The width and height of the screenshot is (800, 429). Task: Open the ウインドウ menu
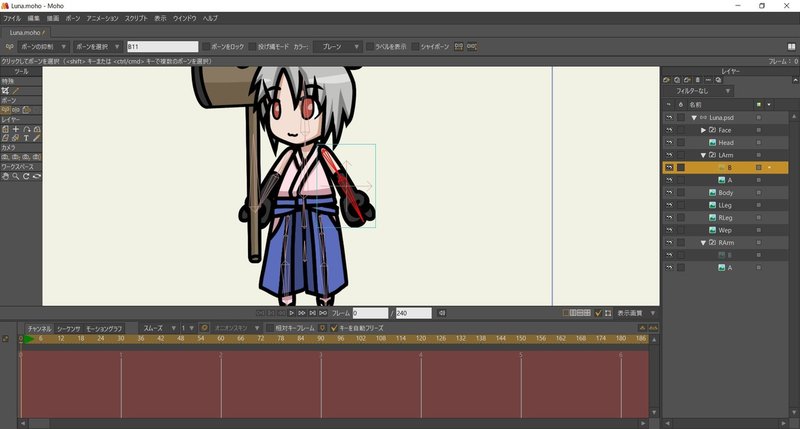coord(184,18)
